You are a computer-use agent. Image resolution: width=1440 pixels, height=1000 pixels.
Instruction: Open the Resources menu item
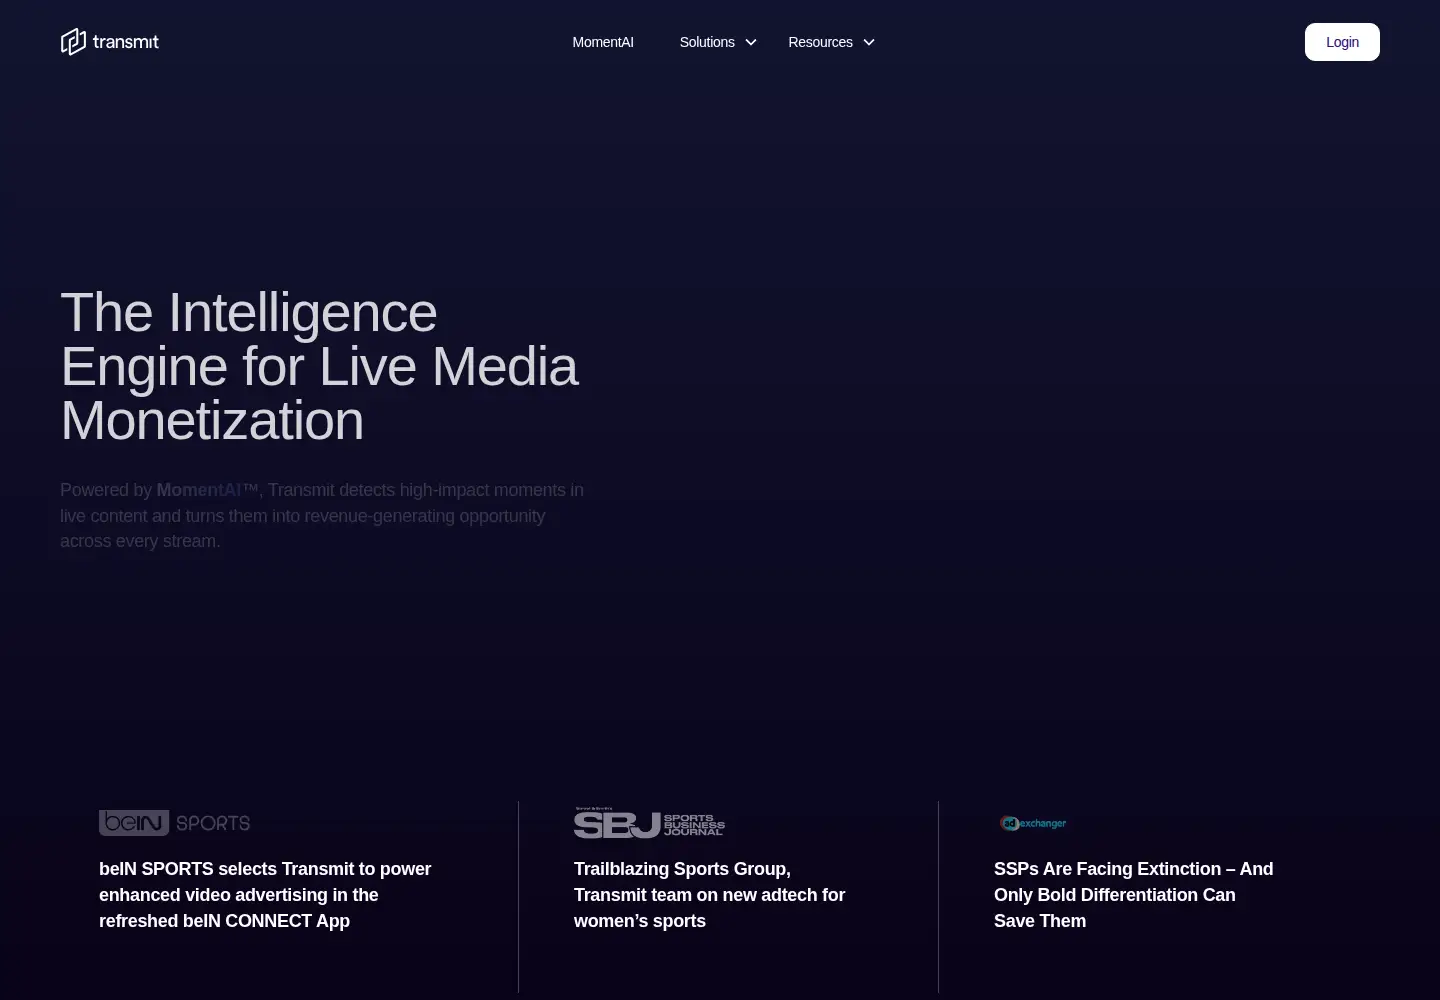[x=820, y=42]
